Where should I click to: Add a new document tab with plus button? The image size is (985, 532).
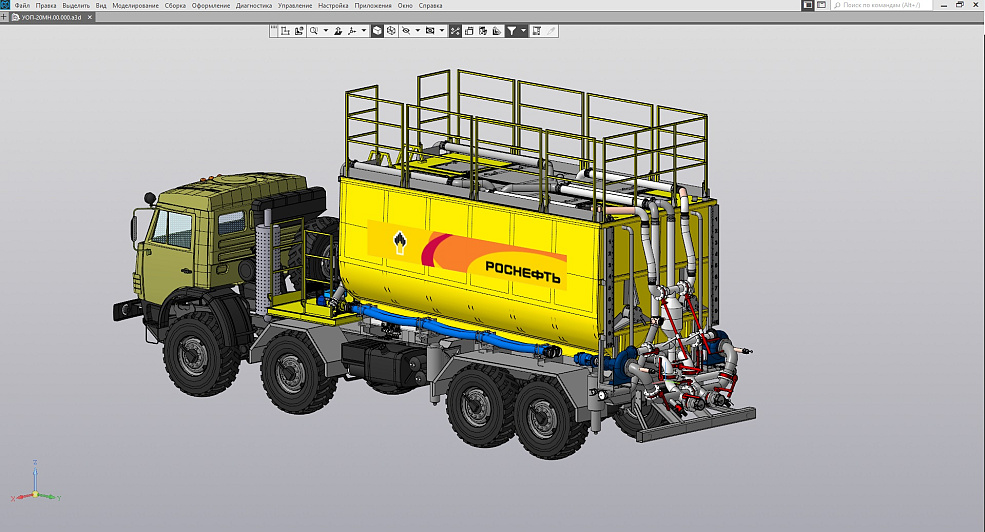[x=4, y=17]
